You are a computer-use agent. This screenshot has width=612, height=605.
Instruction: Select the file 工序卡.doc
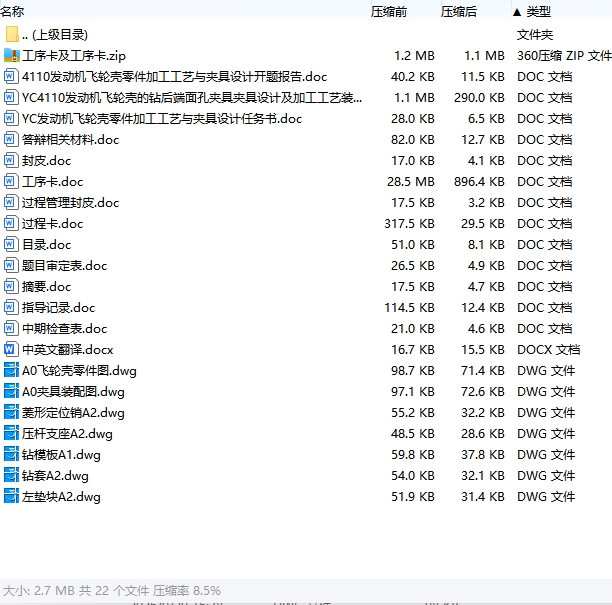click(52, 182)
